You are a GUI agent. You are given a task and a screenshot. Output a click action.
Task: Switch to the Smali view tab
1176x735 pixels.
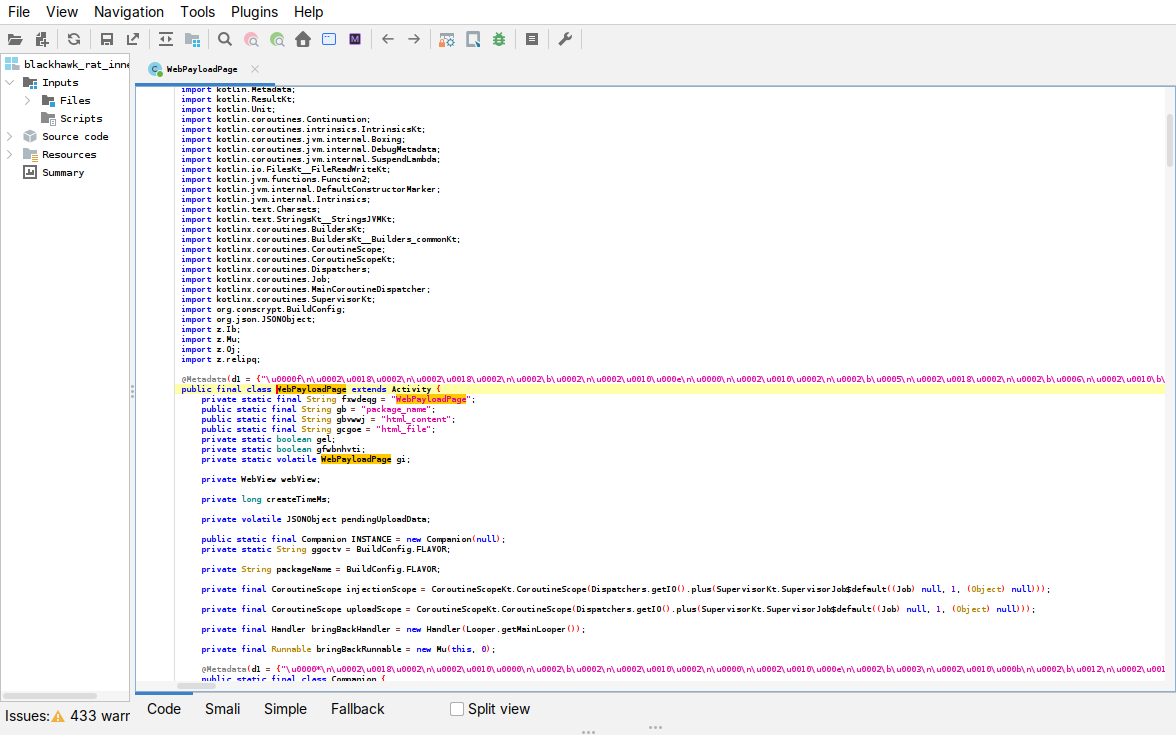coord(223,709)
